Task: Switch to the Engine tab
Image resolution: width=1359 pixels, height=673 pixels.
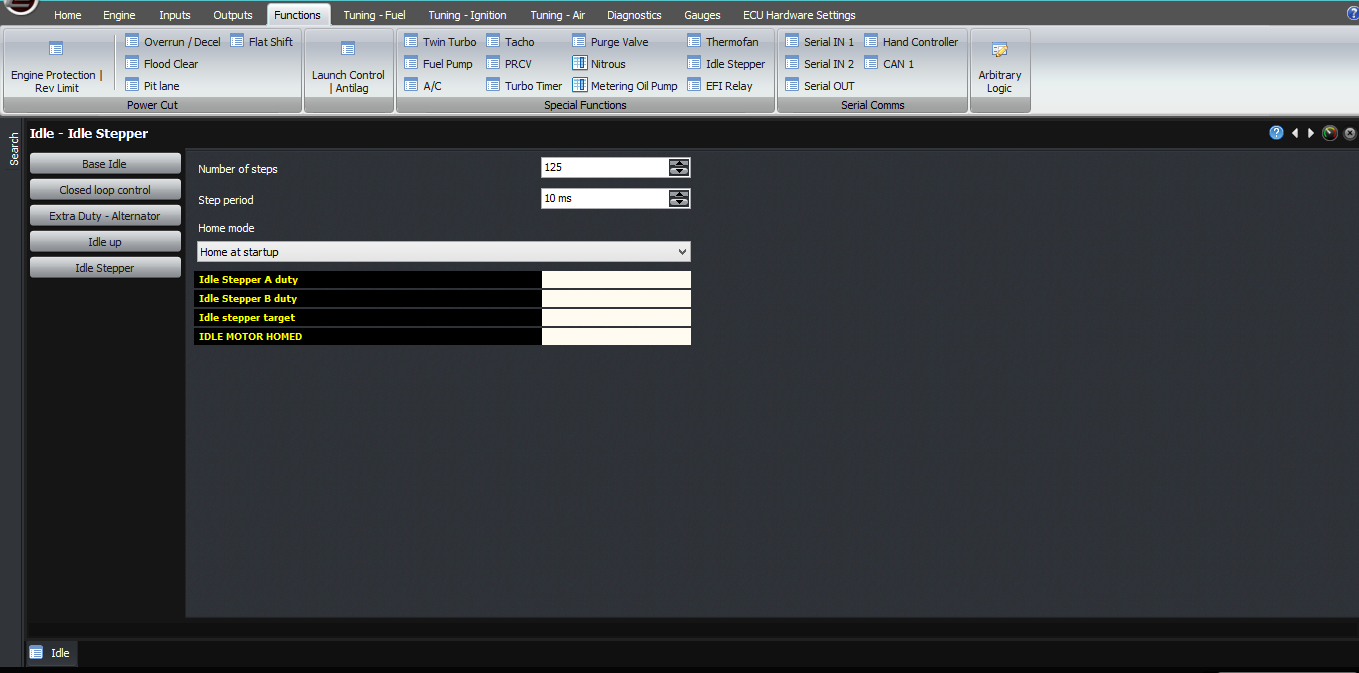Action: click(119, 15)
